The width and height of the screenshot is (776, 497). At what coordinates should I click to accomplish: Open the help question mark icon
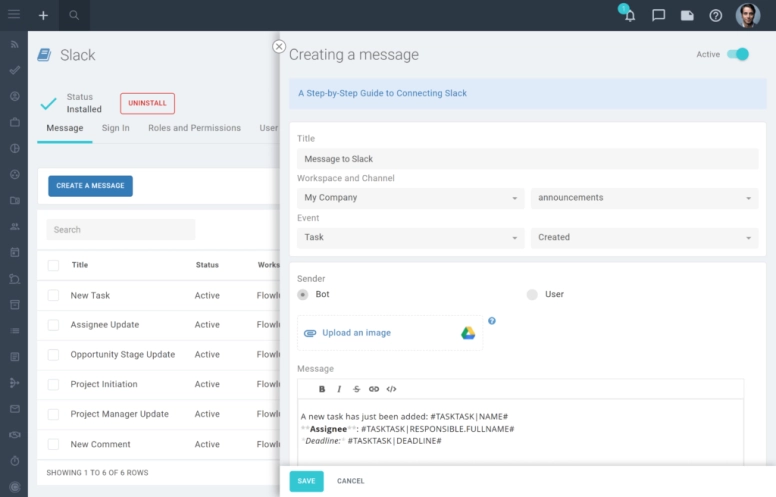[x=716, y=16]
